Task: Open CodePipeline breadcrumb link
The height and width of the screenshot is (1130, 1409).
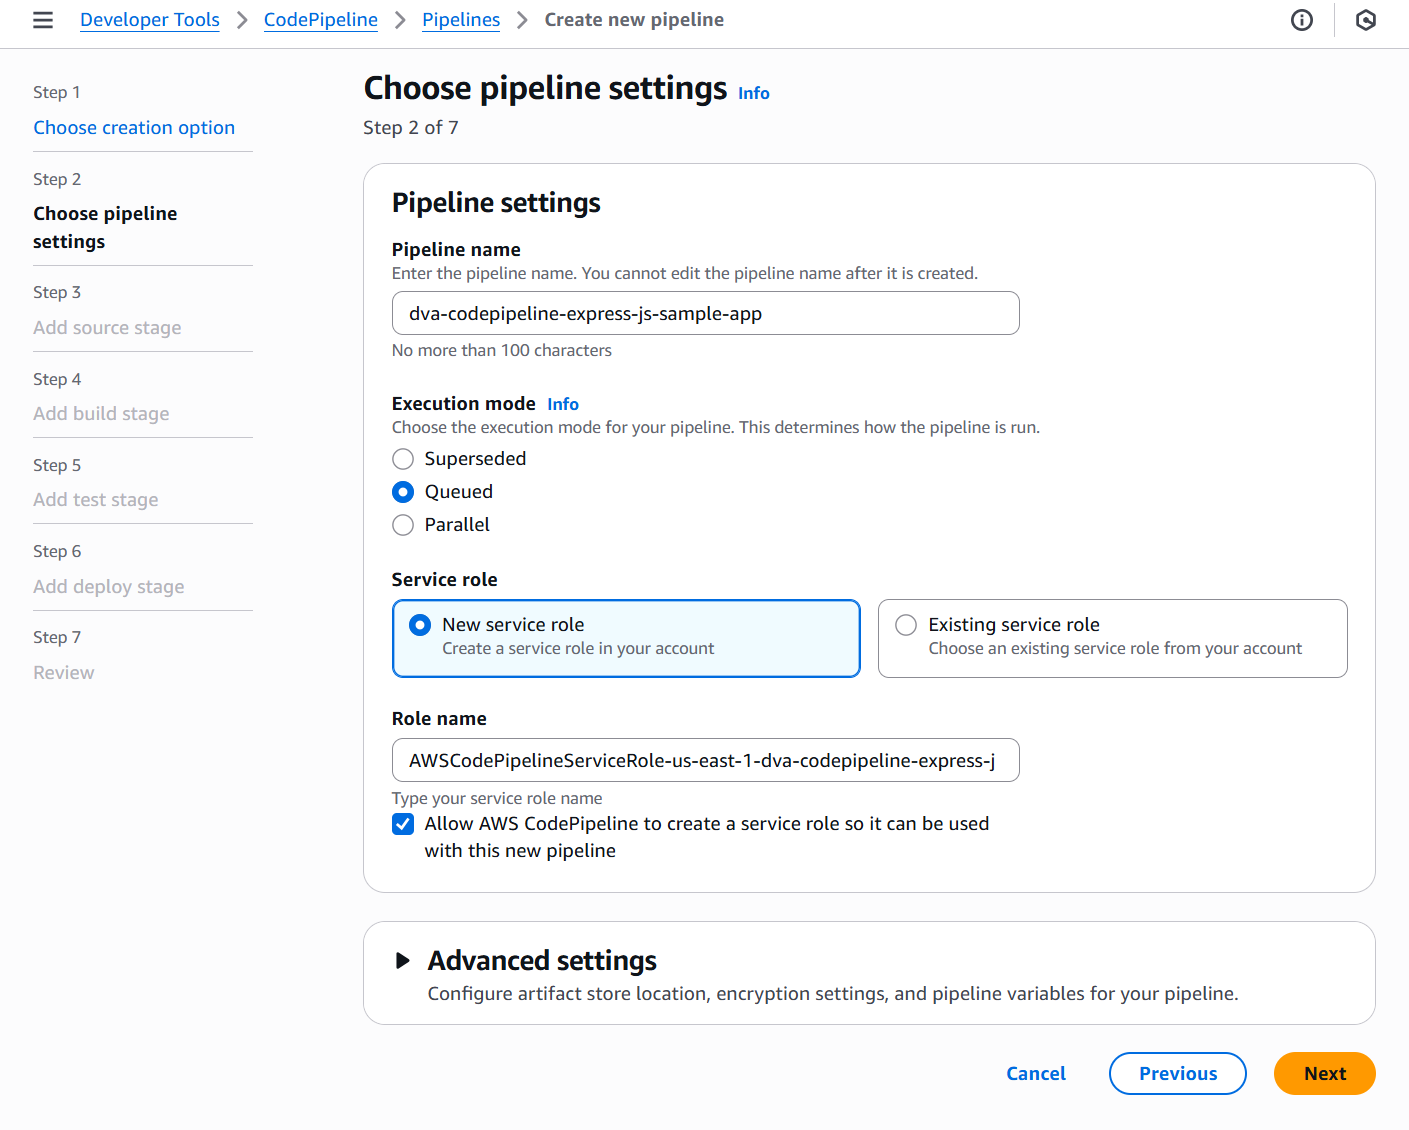Action: tap(321, 20)
